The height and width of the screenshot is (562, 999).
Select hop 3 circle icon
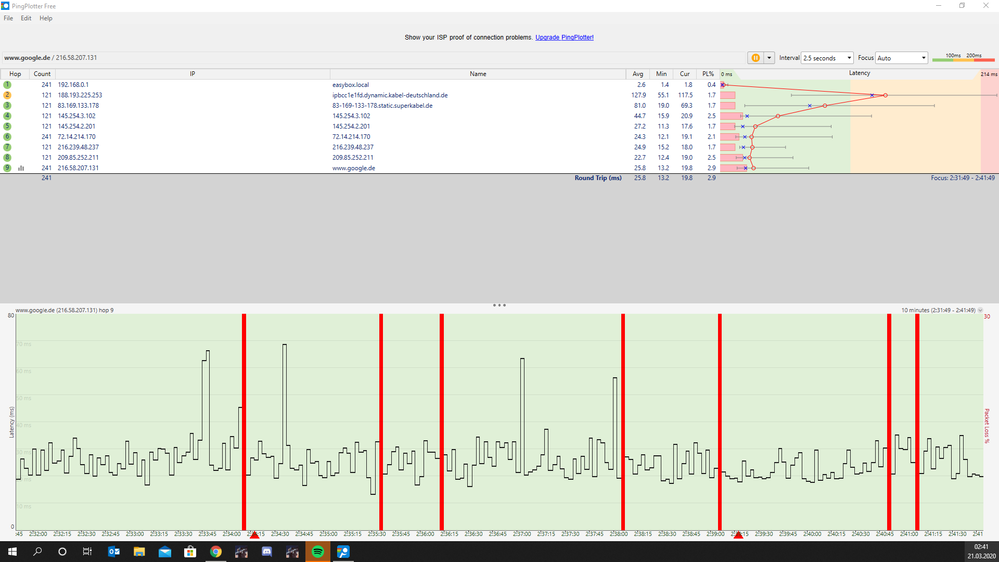(7, 106)
